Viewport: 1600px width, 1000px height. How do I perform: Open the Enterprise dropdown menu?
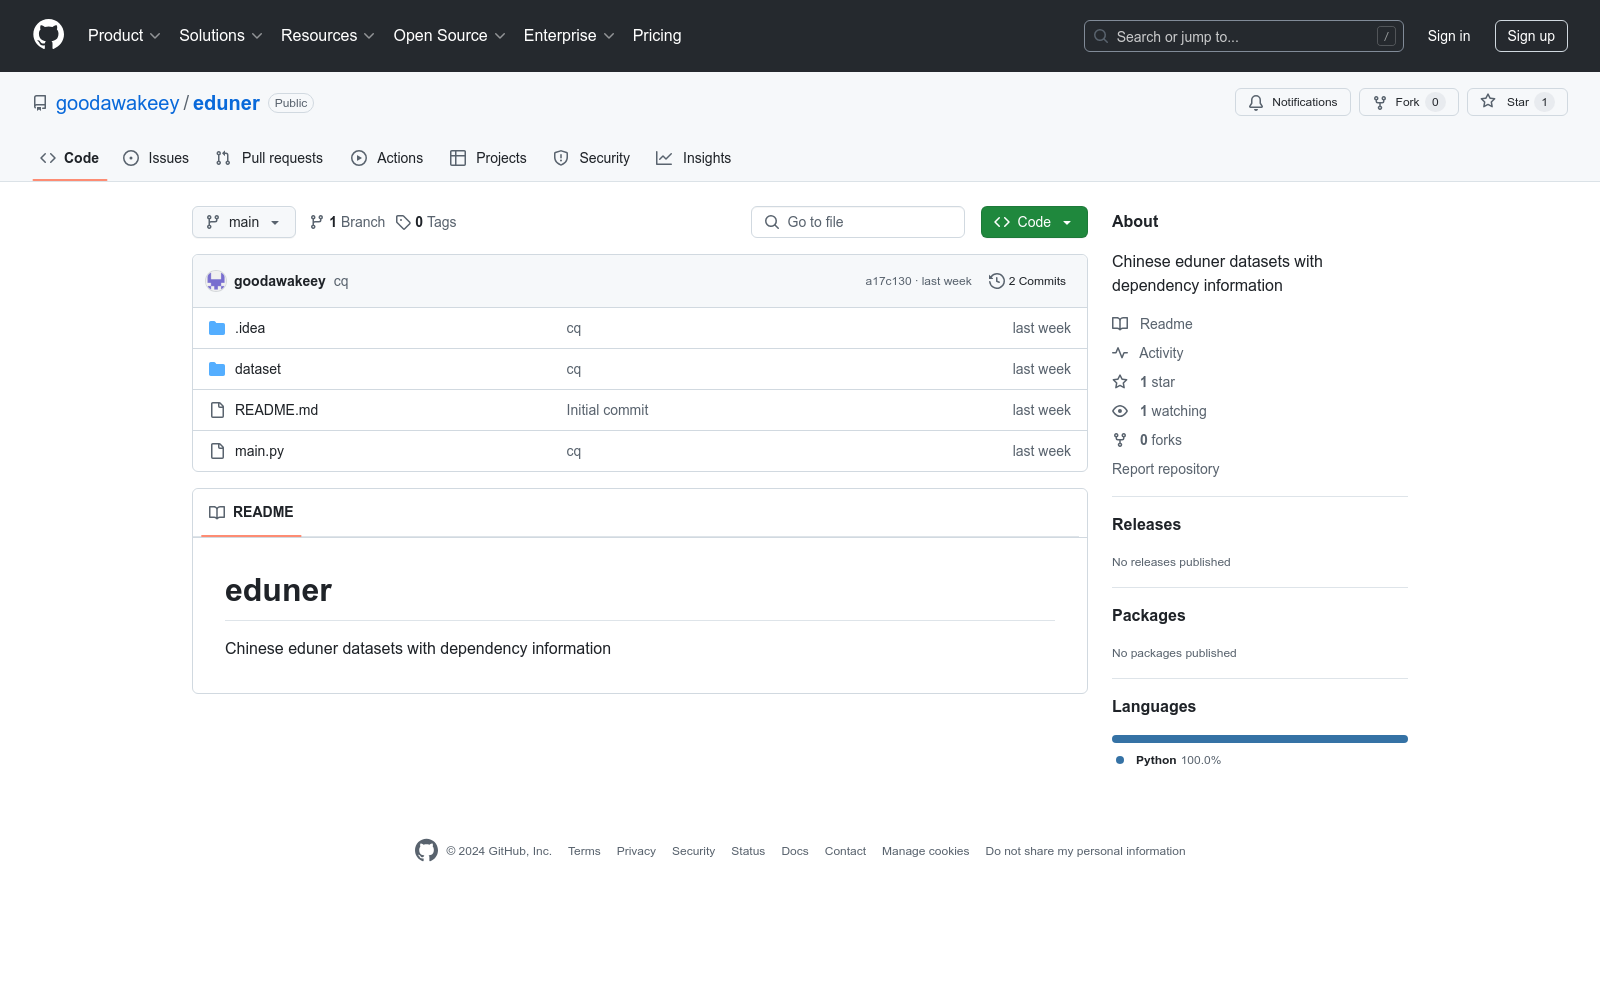point(569,36)
